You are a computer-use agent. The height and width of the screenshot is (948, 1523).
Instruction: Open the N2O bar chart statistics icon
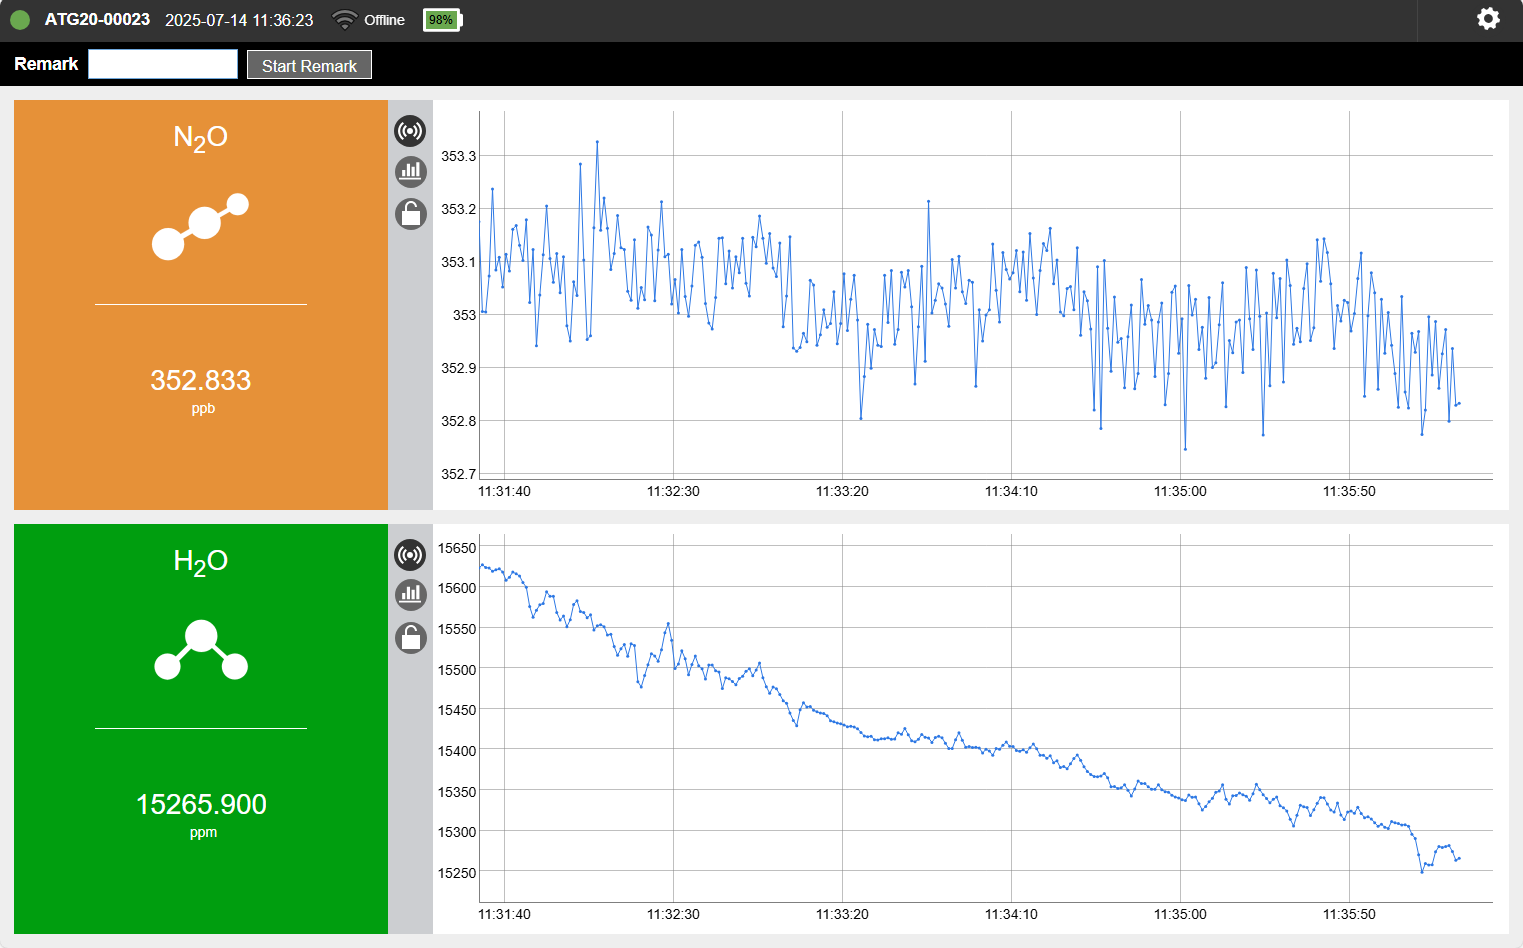click(x=410, y=172)
